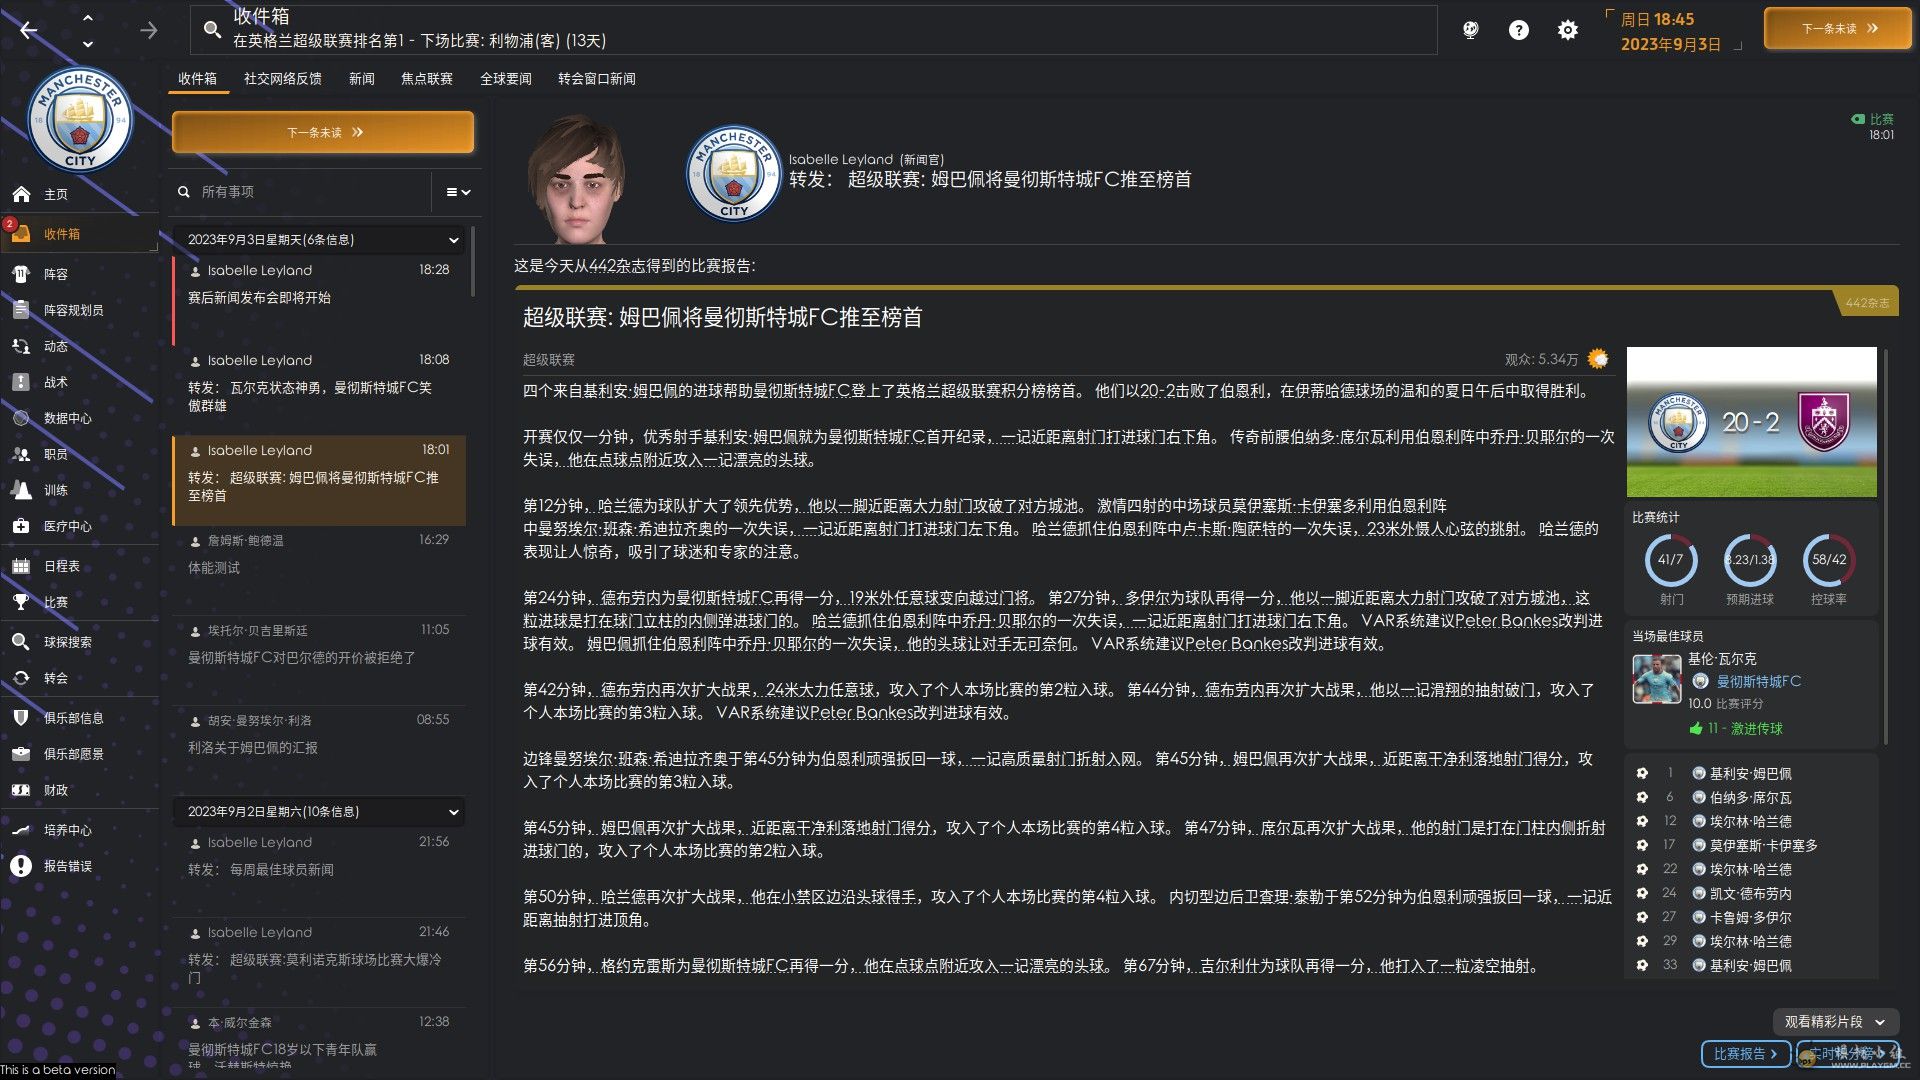Click the 所有事项 search field
The width and height of the screenshot is (1920, 1080).
pos(300,192)
